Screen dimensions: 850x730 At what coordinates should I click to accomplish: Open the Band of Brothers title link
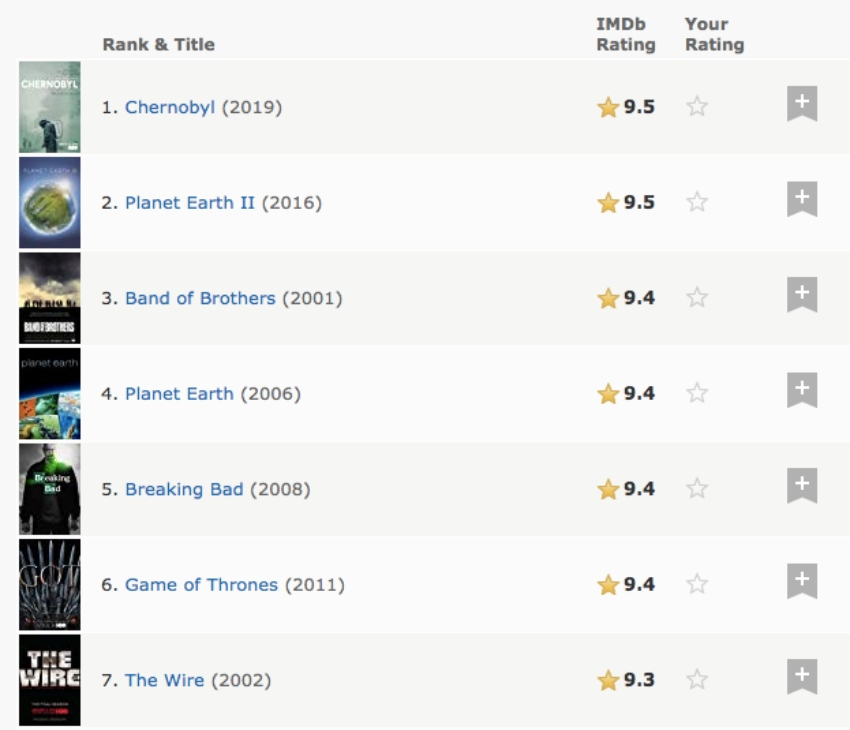coord(200,298)
